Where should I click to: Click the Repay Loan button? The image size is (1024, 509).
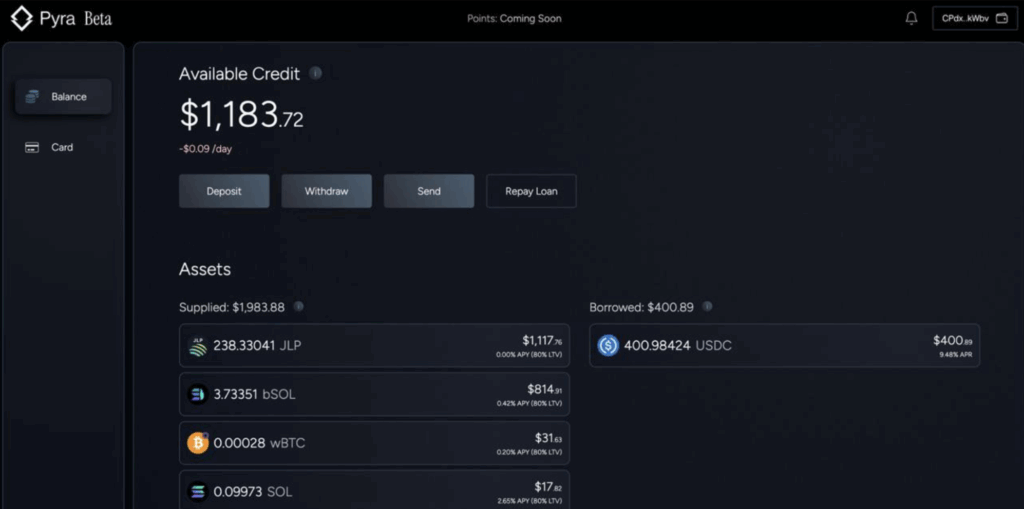click(x=532, y=191)
